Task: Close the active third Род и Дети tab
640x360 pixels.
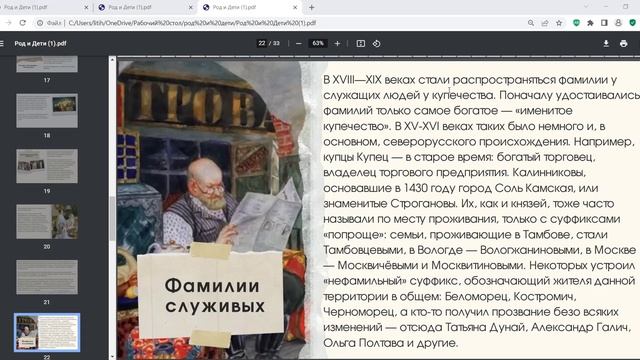Action: click(295, 7)
